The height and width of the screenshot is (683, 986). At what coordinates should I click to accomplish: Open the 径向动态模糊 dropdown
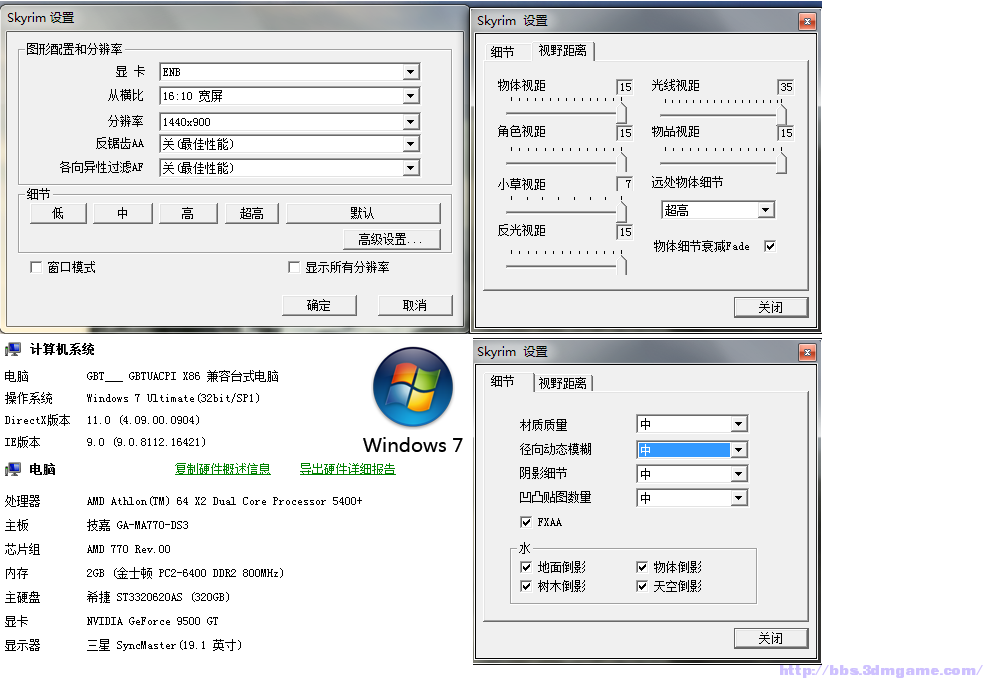tap(692, 450)
